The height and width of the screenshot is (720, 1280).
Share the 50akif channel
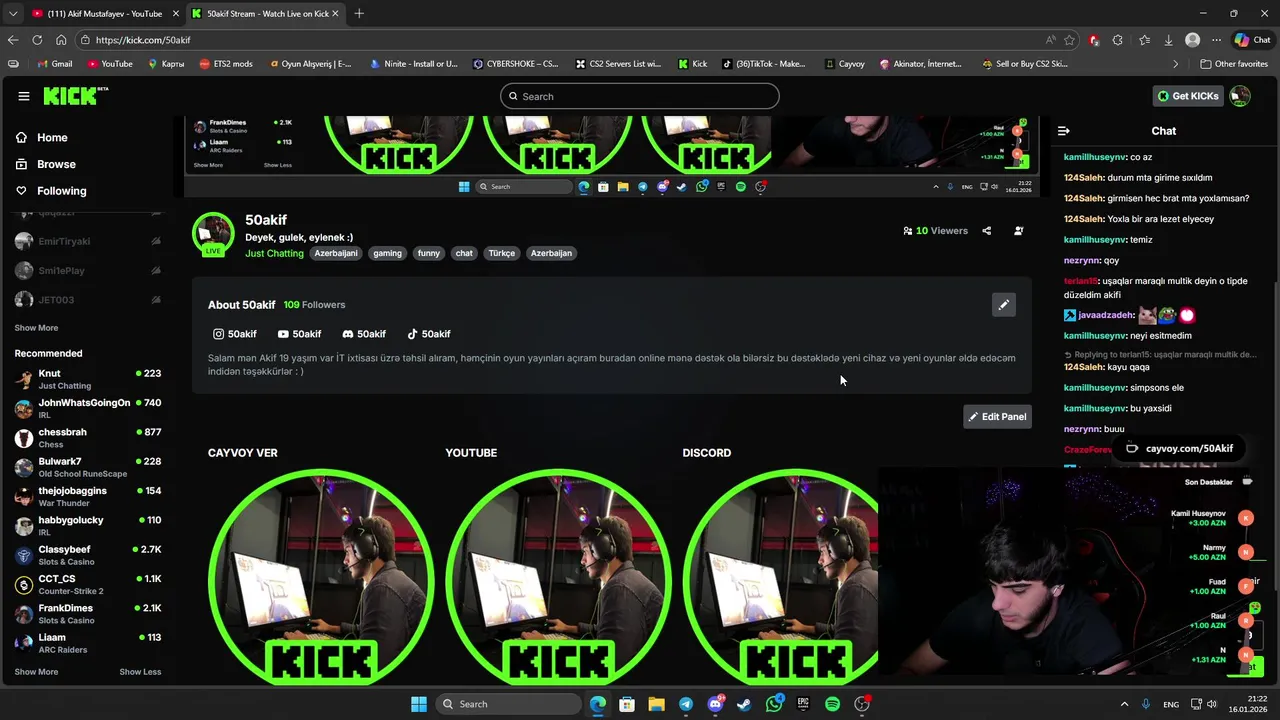pos(987,231)
